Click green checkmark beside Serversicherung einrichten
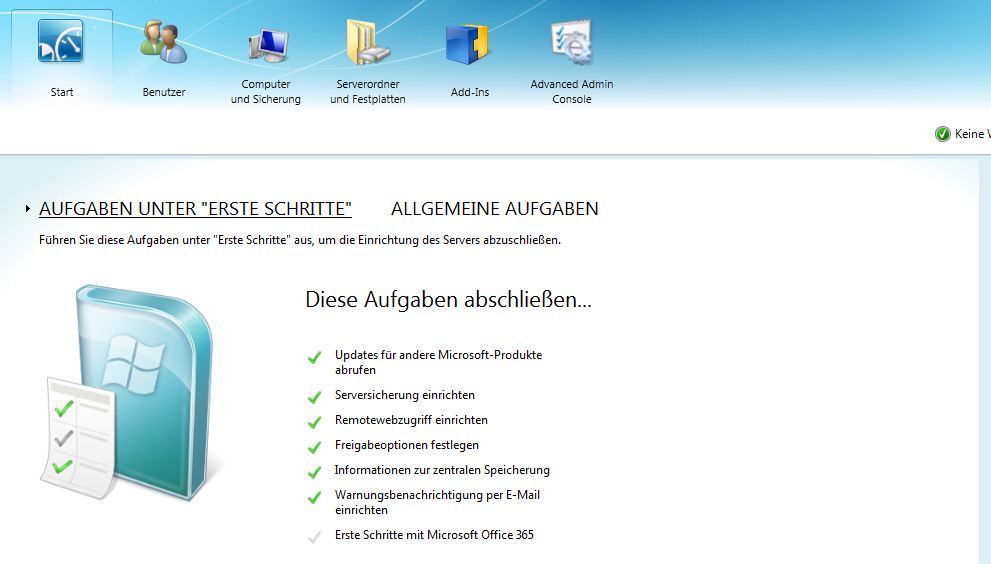 pyautogui.click(x=314, y=396)
